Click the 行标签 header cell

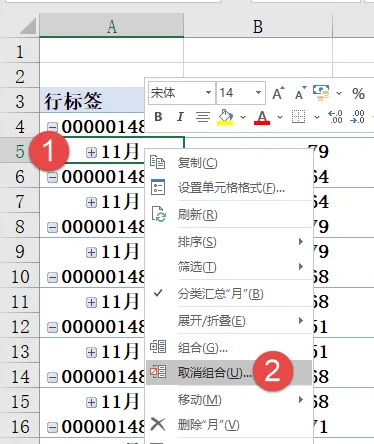pos(92,100)
